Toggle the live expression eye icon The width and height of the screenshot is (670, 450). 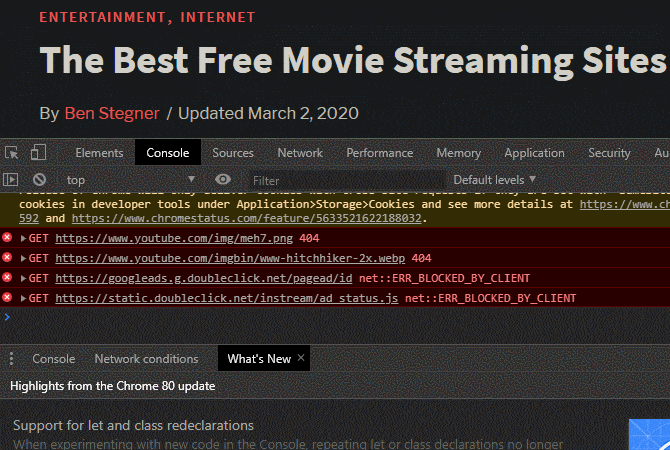[x=223, y=179]
